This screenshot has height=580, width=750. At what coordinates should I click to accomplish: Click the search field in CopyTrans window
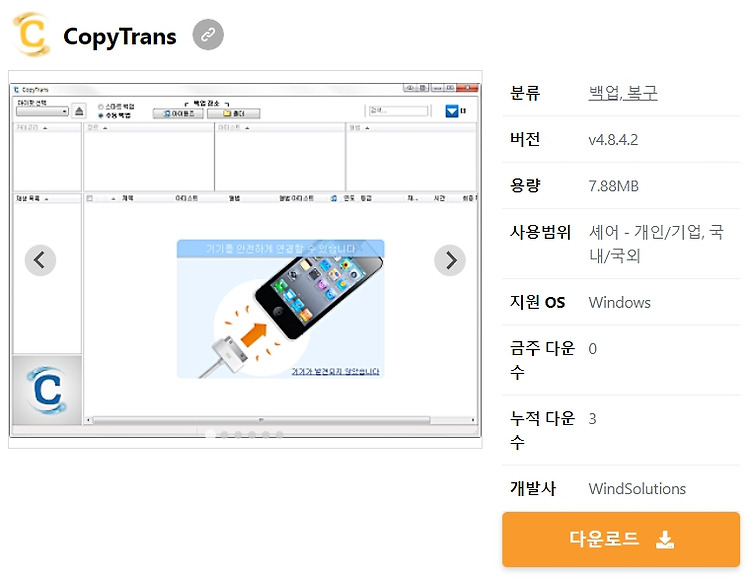pyautogui.click(x=398, y=111)
